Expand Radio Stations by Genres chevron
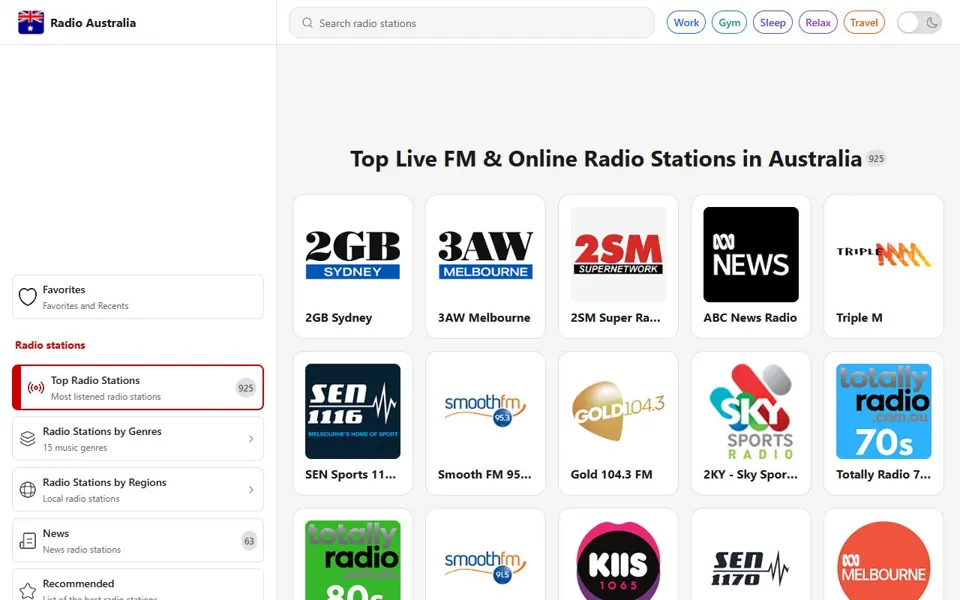Image resolution: width=960 pixels, height=600 pixels. click(251, 438)
